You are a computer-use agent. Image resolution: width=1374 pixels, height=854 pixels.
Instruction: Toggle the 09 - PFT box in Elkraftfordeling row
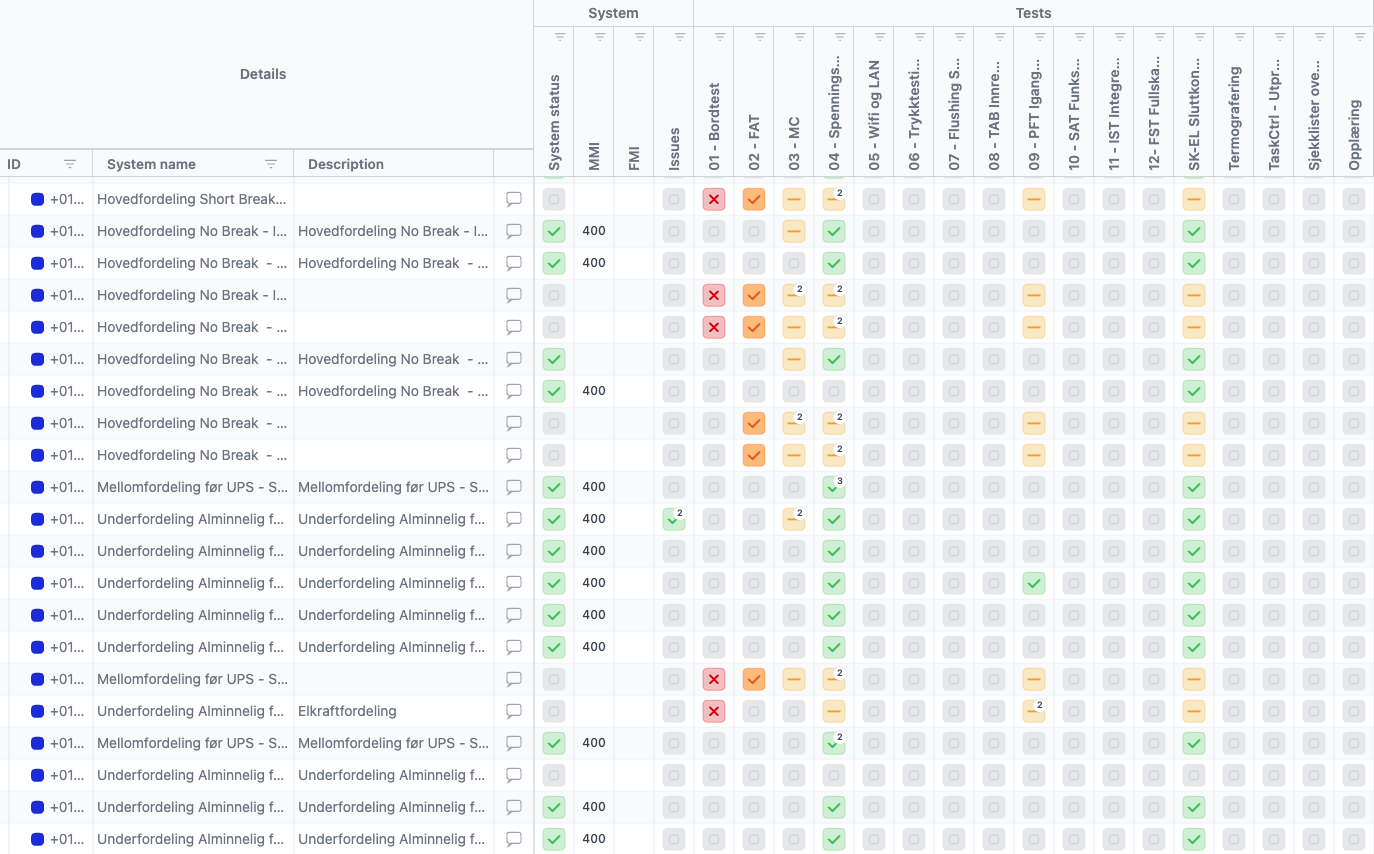[1034, 711]
